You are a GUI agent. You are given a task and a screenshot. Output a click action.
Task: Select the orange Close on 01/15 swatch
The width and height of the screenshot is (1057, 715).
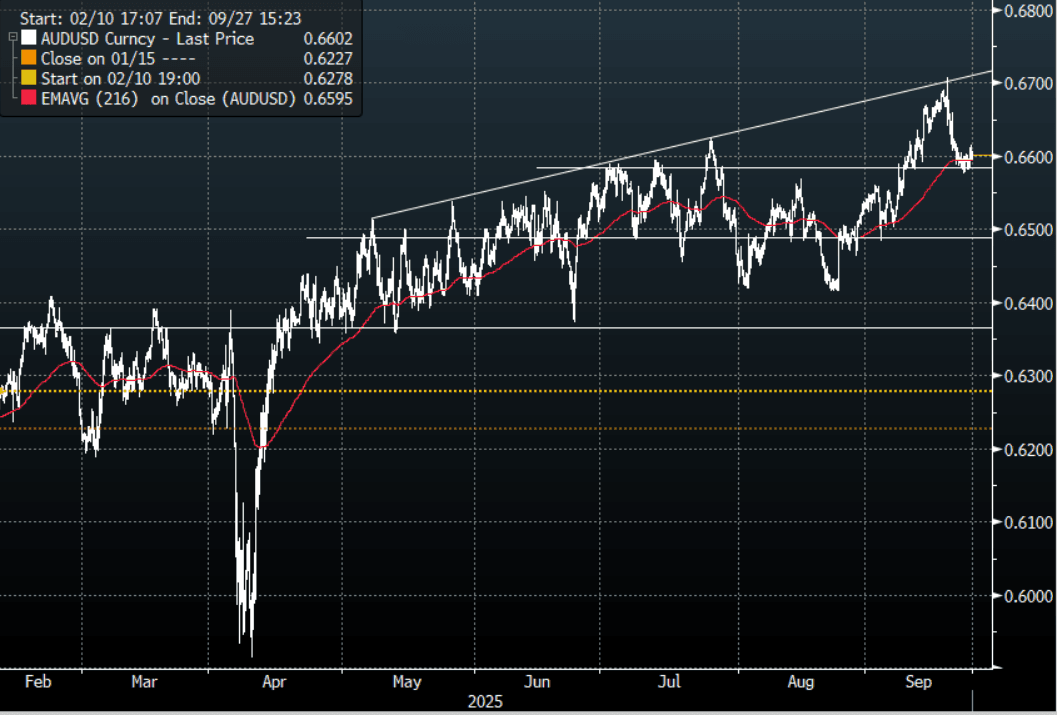pos(26,59)
